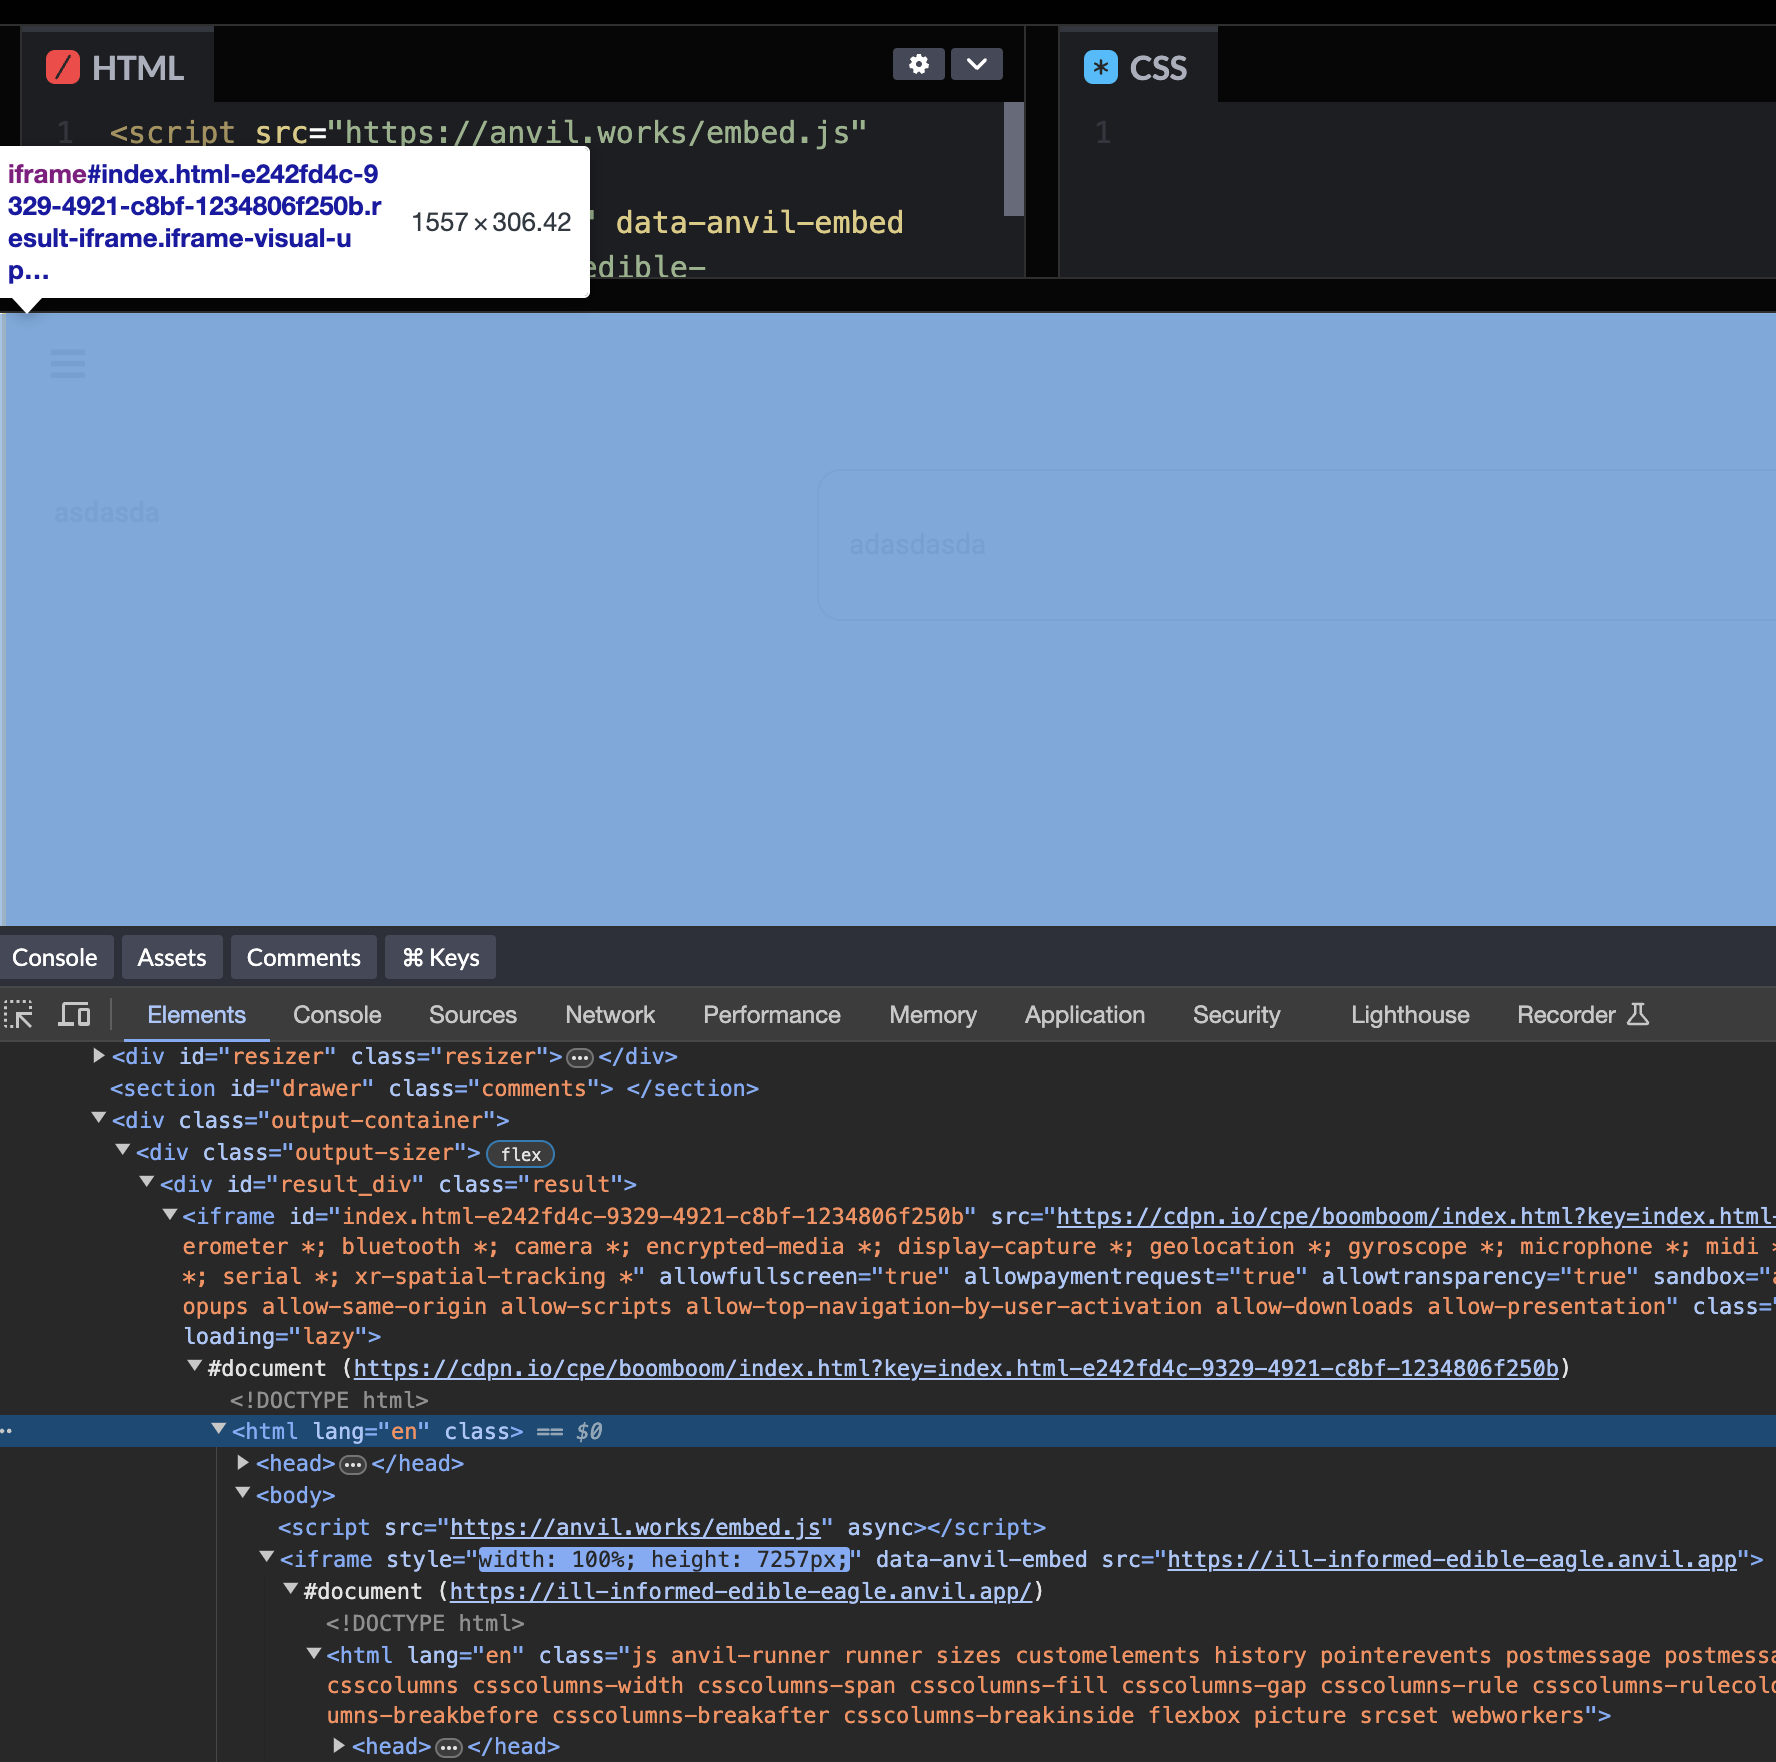Open the iframe cdpn.io src link
1776x1762 pixels.
1416,1216
